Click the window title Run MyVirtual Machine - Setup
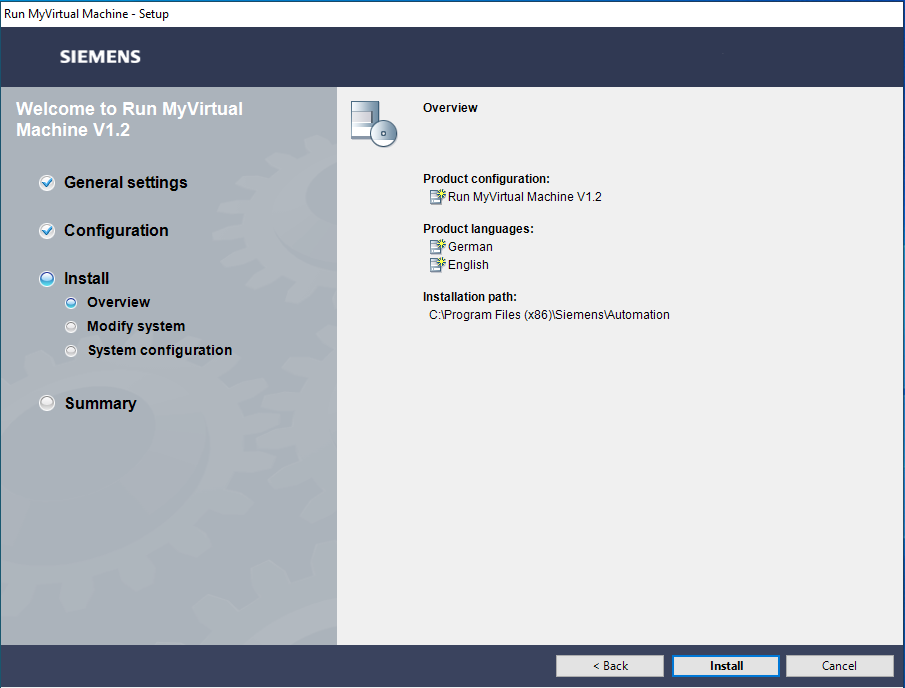 pos(86,14)
